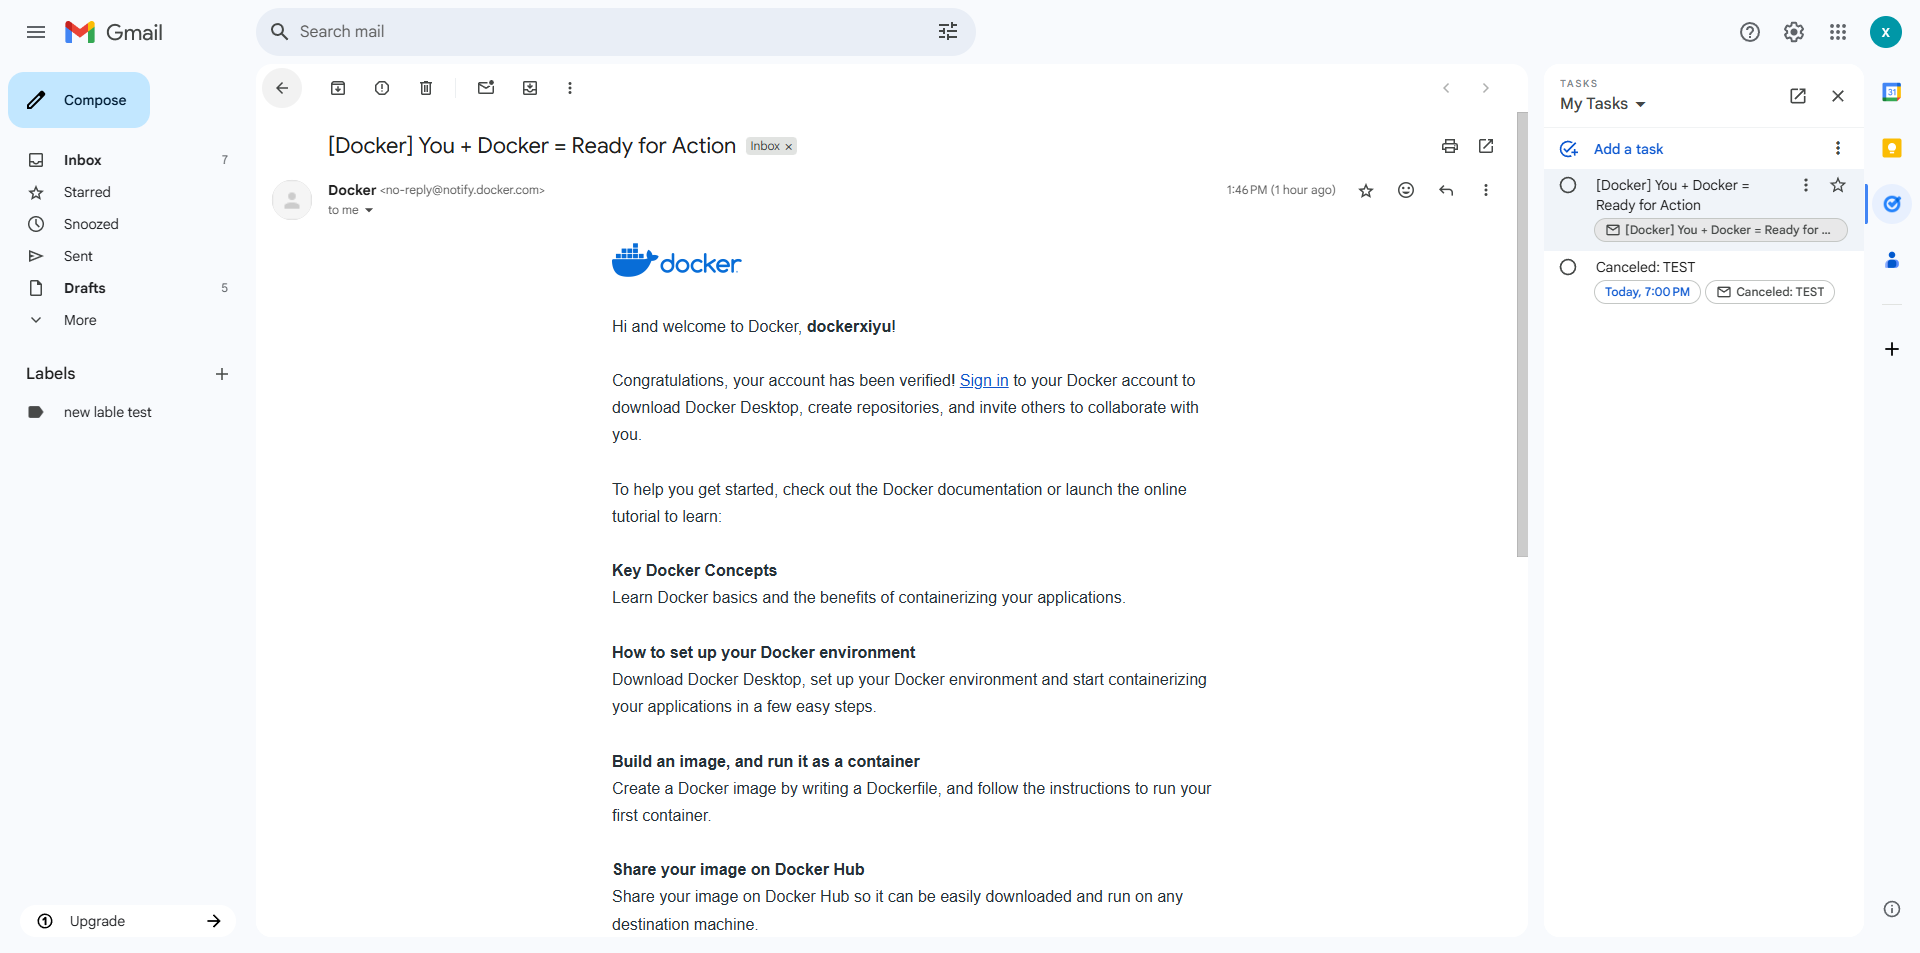The image size is (1920, 953).
Task: Open email in new window
Action: click(1486, 146)
